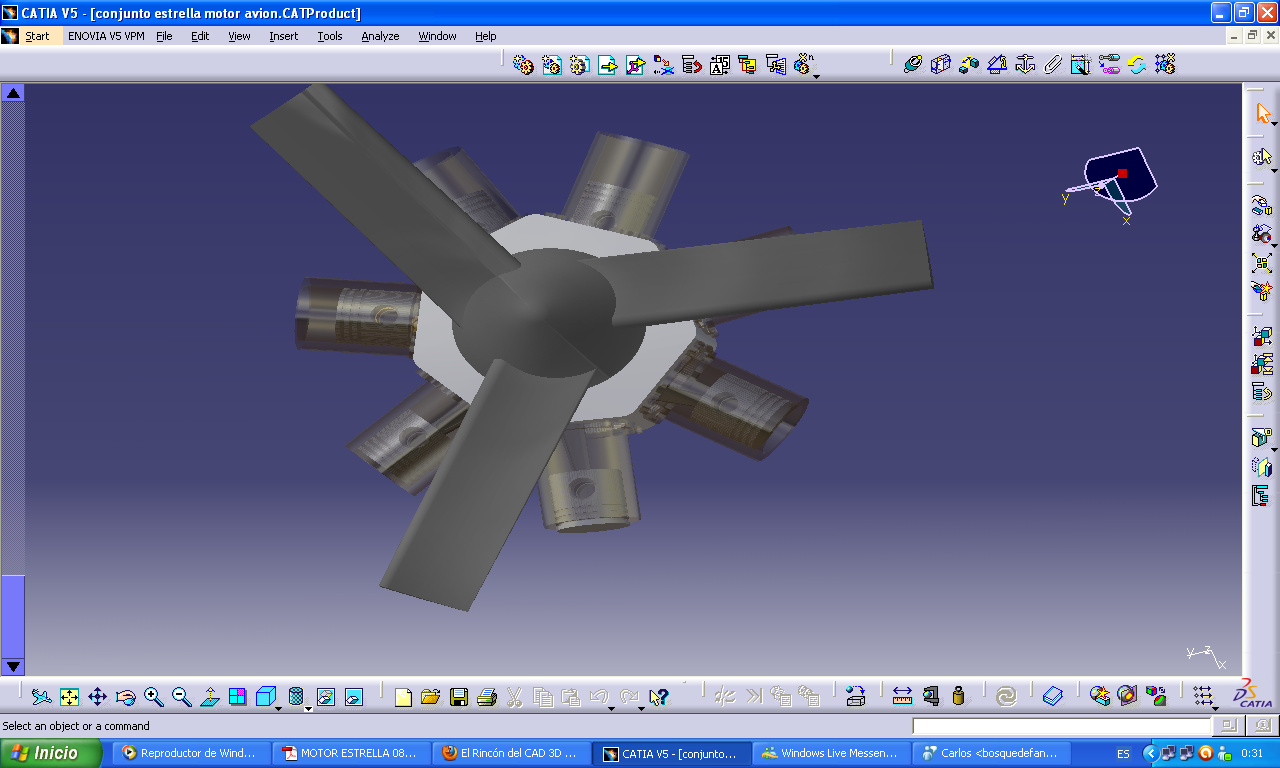Click the Isometric View cube icon
The width and height of the screenshot is (1280, 768).
(x=265, y=697)
